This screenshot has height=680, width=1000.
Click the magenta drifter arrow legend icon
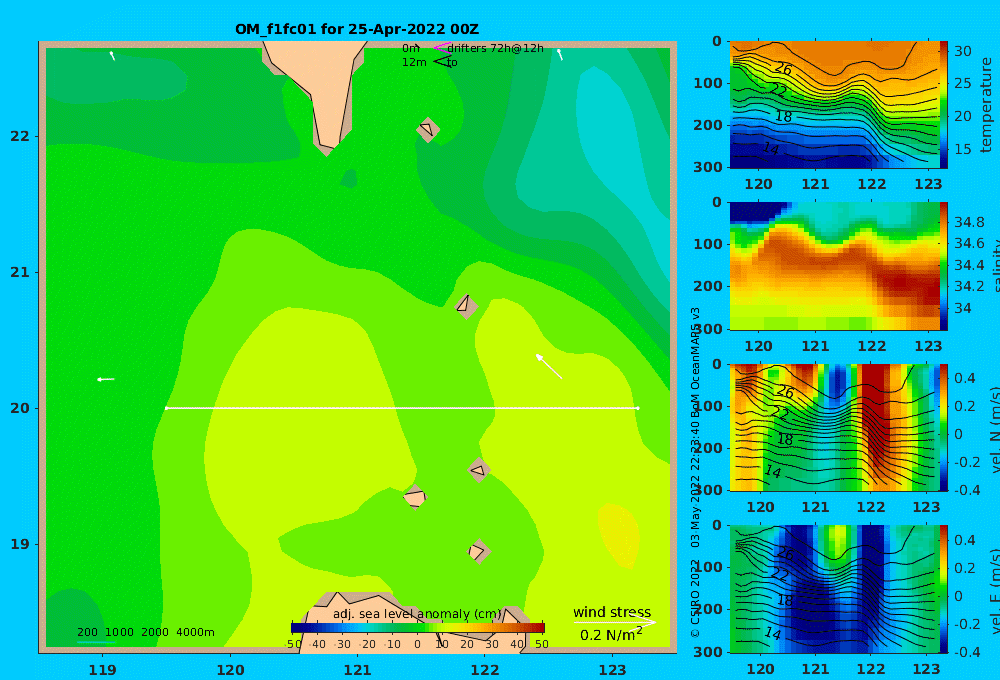click(x=442, y=48)
